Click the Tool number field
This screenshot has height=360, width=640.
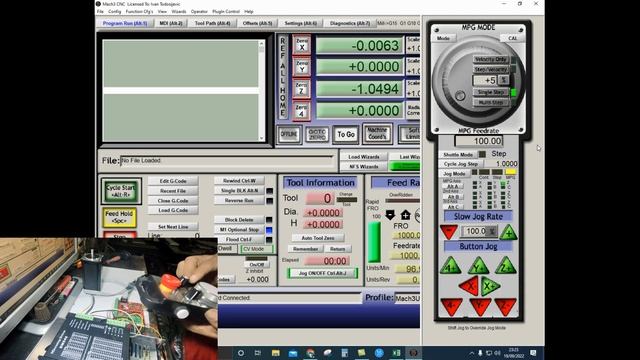tap(320, 198)
